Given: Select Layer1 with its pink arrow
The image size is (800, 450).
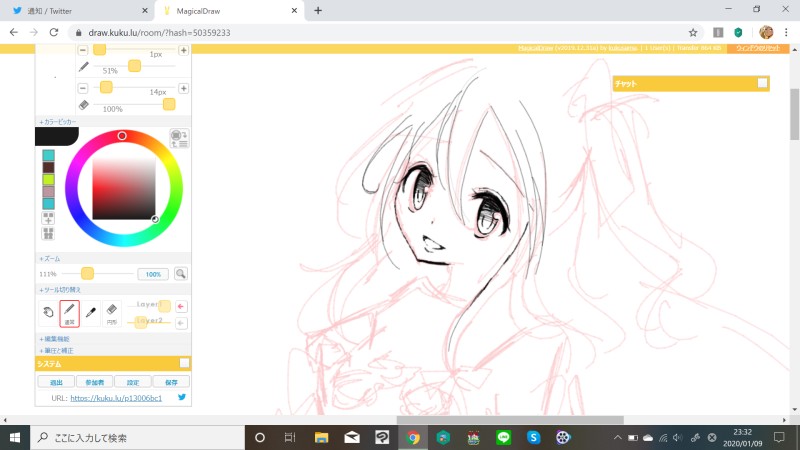Looking at the screenshot, I should tap(181, 306).
